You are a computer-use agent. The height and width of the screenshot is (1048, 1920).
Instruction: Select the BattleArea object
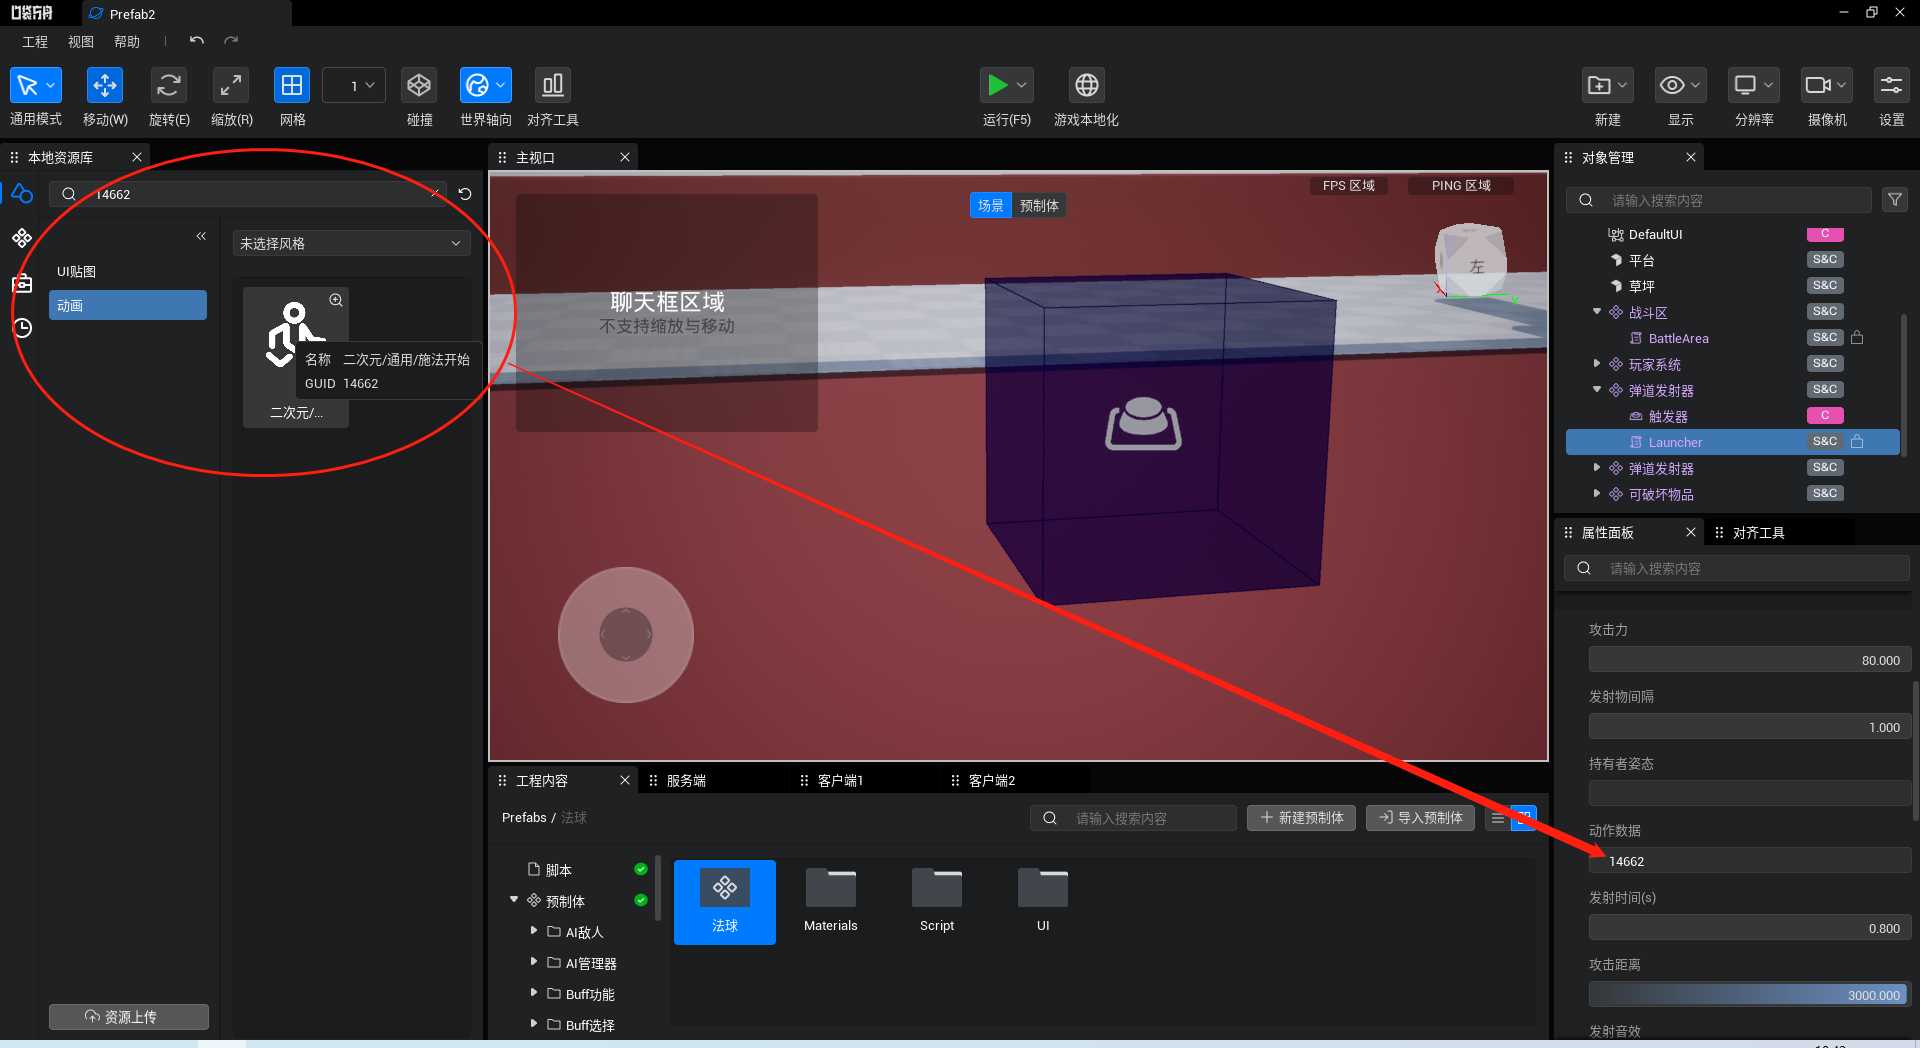coord(1678,338)
